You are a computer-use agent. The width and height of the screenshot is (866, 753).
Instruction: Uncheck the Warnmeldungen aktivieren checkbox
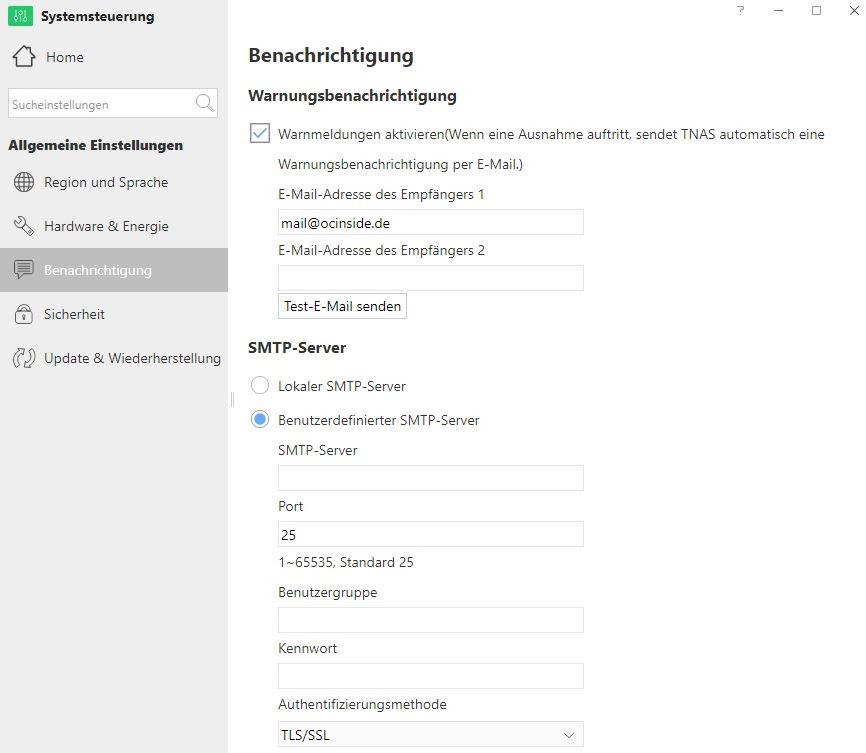pos(260,134)
